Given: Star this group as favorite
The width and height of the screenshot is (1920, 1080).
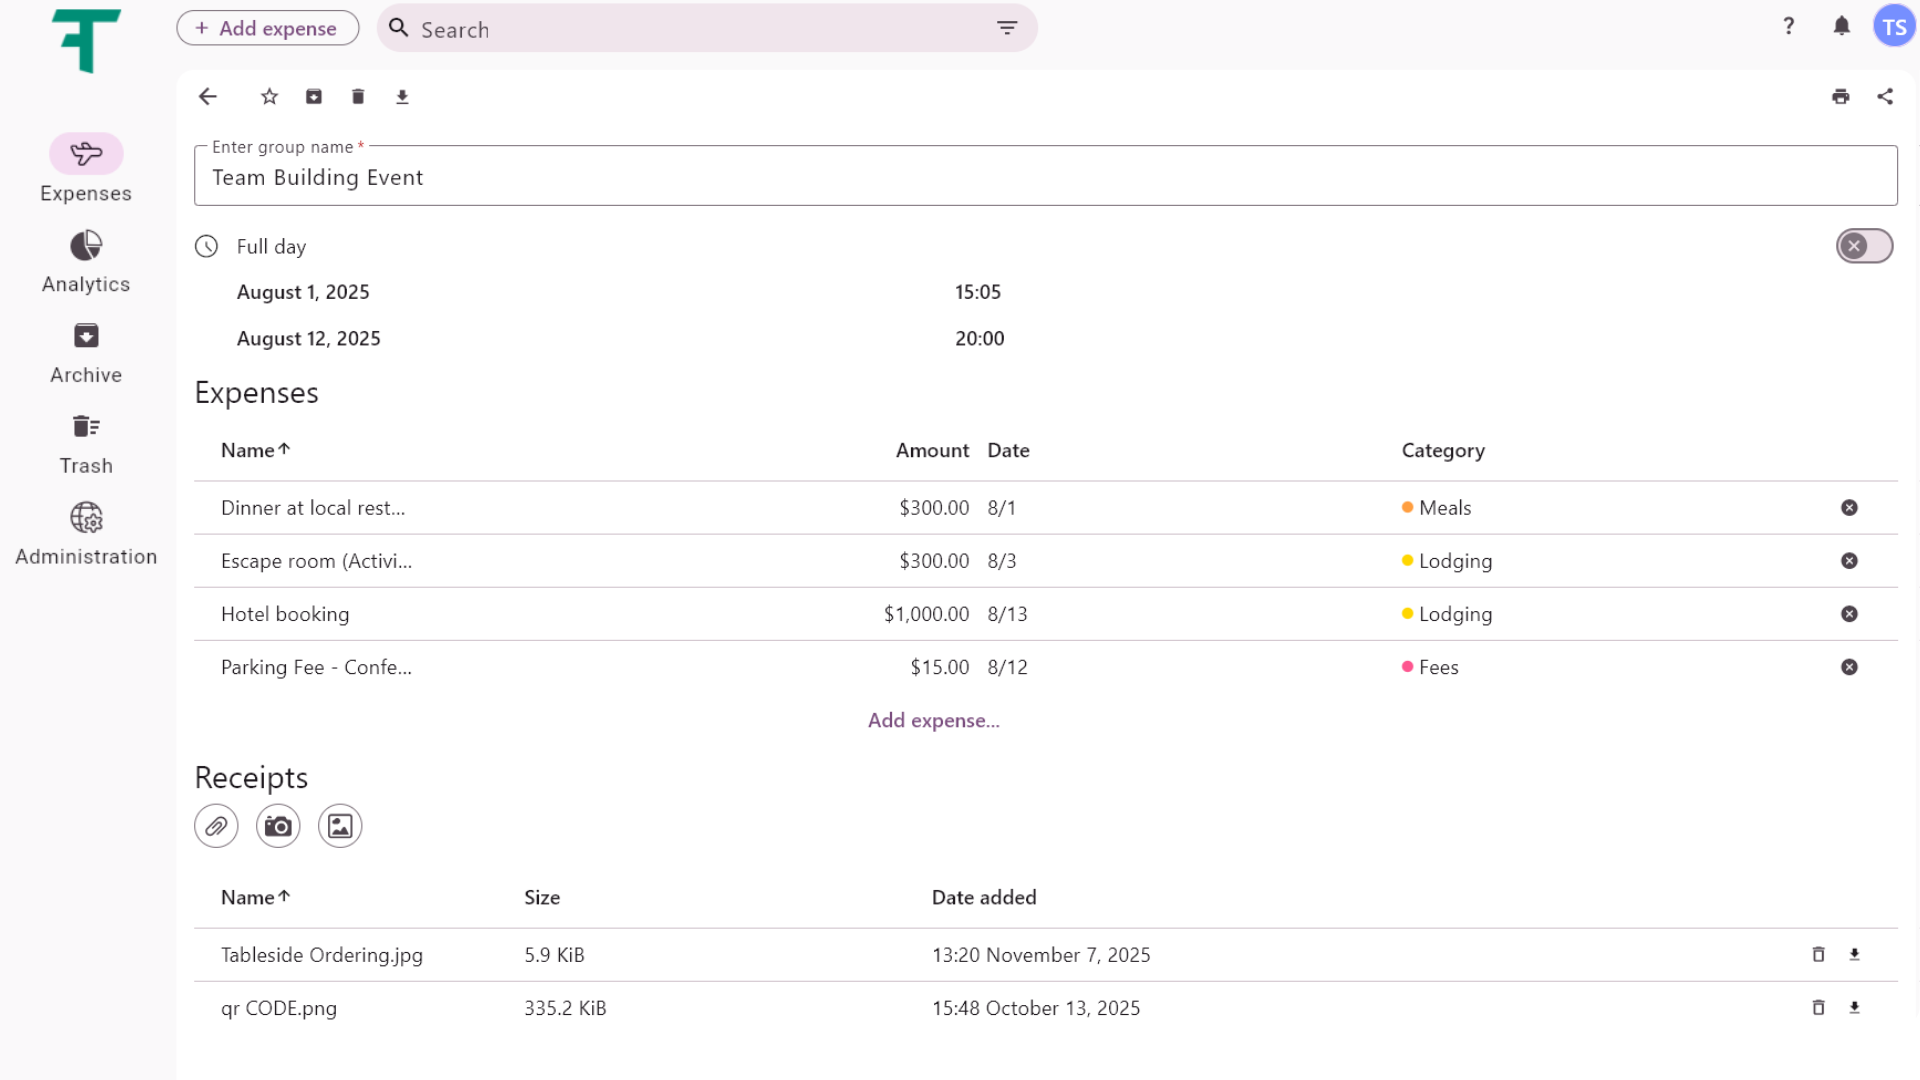Looking at the screenshot, I should pyautogui.click(x=269, y=97).
